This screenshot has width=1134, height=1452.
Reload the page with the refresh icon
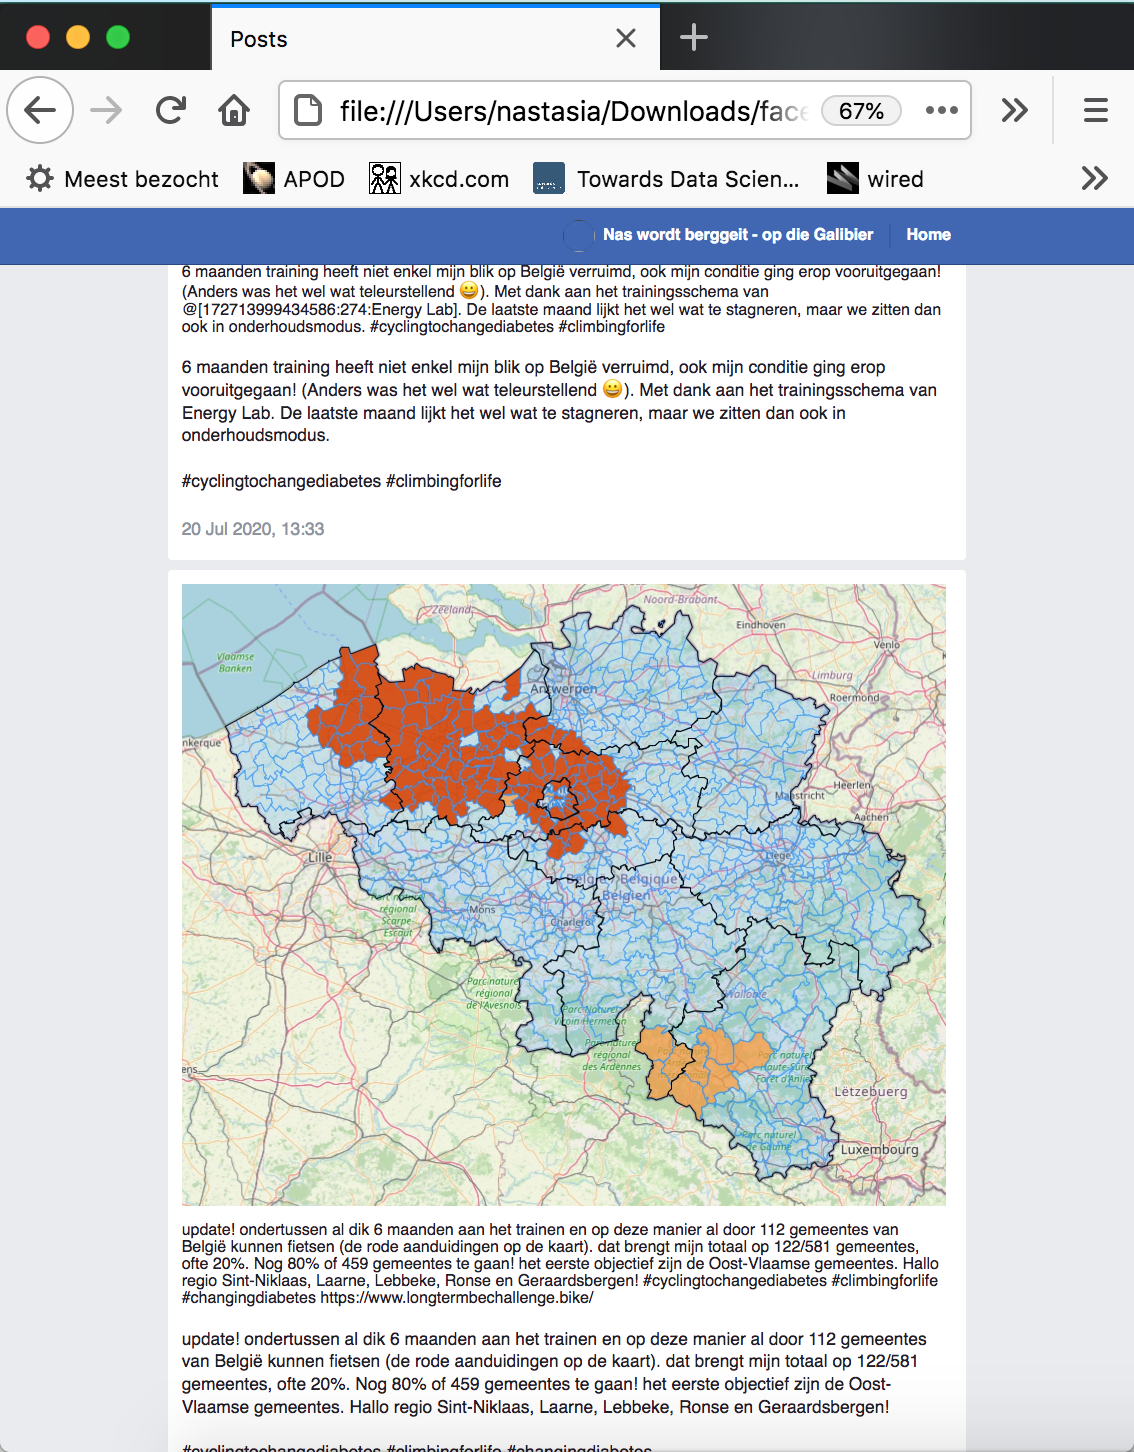point(171,110)
